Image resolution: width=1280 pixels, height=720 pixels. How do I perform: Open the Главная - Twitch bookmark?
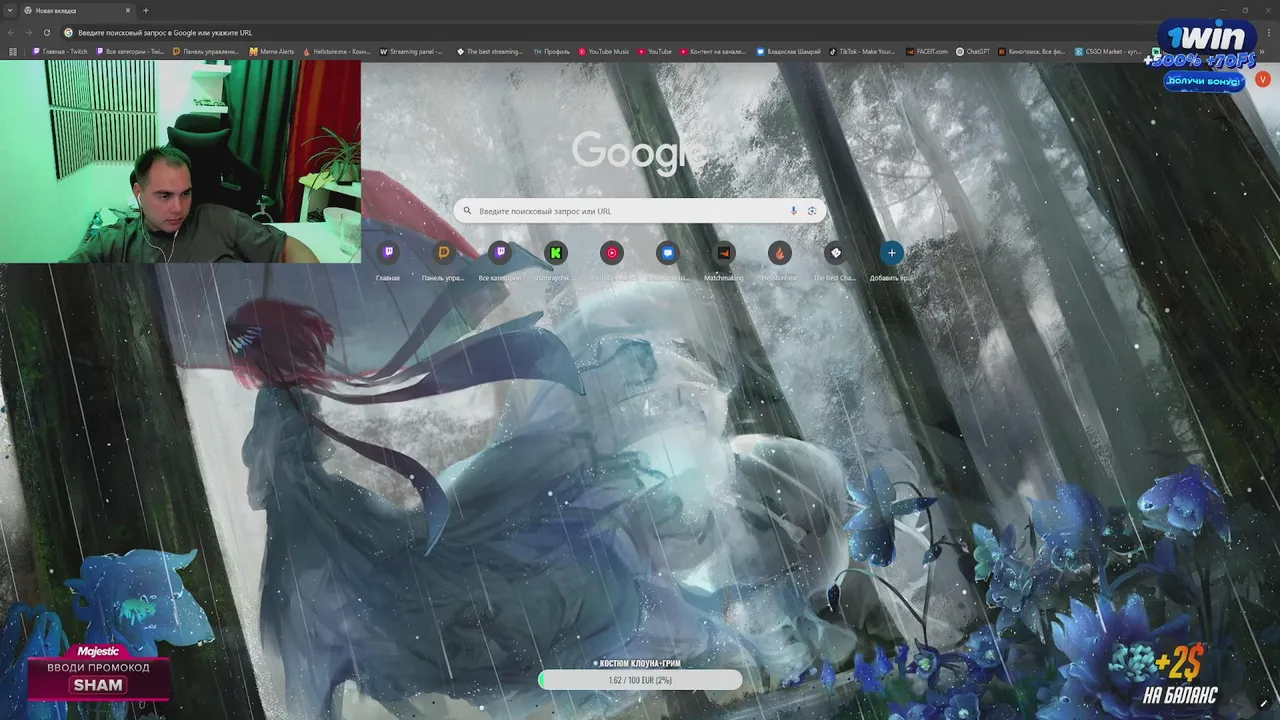pyautogui.click(x=61, y=51)
